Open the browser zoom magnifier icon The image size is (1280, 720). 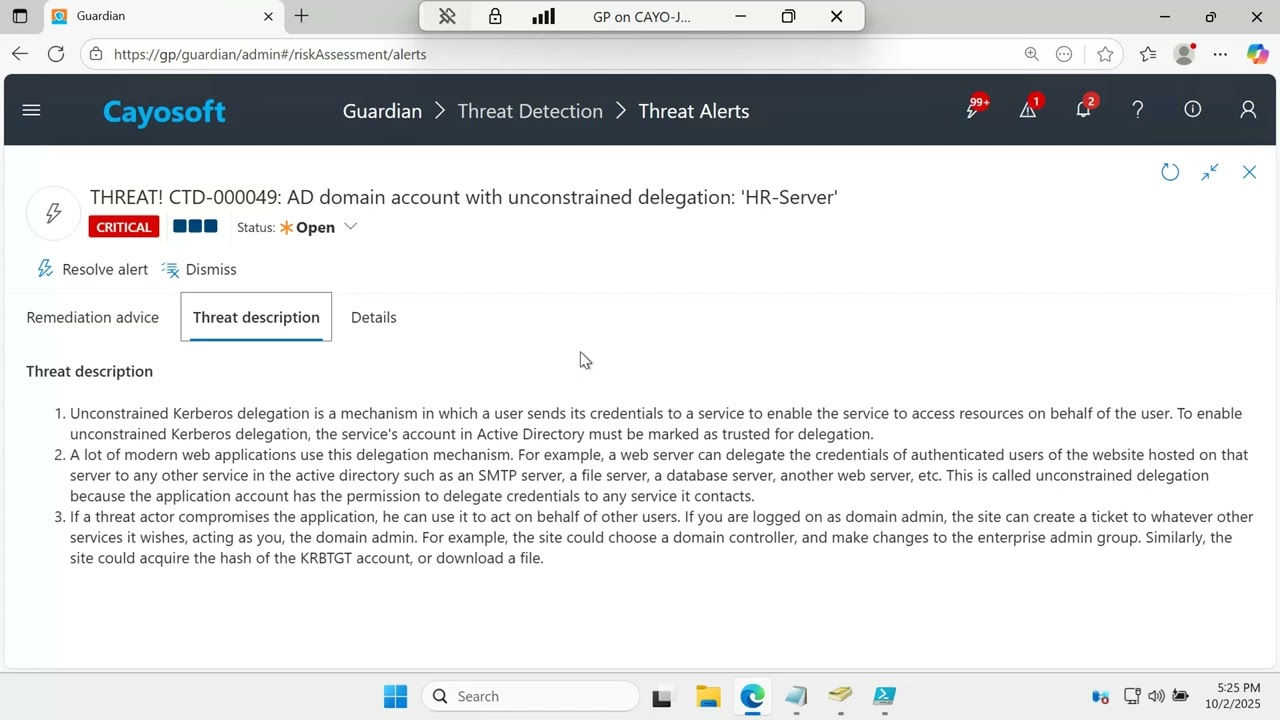(x=1031, y=54)
